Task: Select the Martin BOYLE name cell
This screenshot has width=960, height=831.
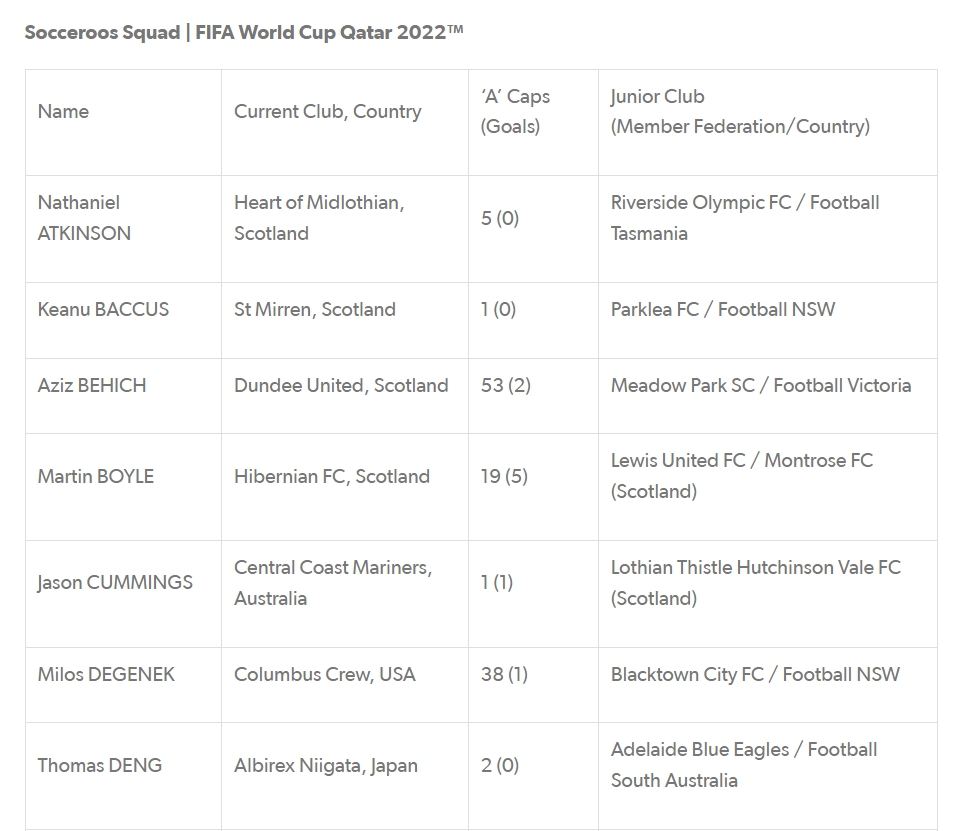Action: [95, 477]
